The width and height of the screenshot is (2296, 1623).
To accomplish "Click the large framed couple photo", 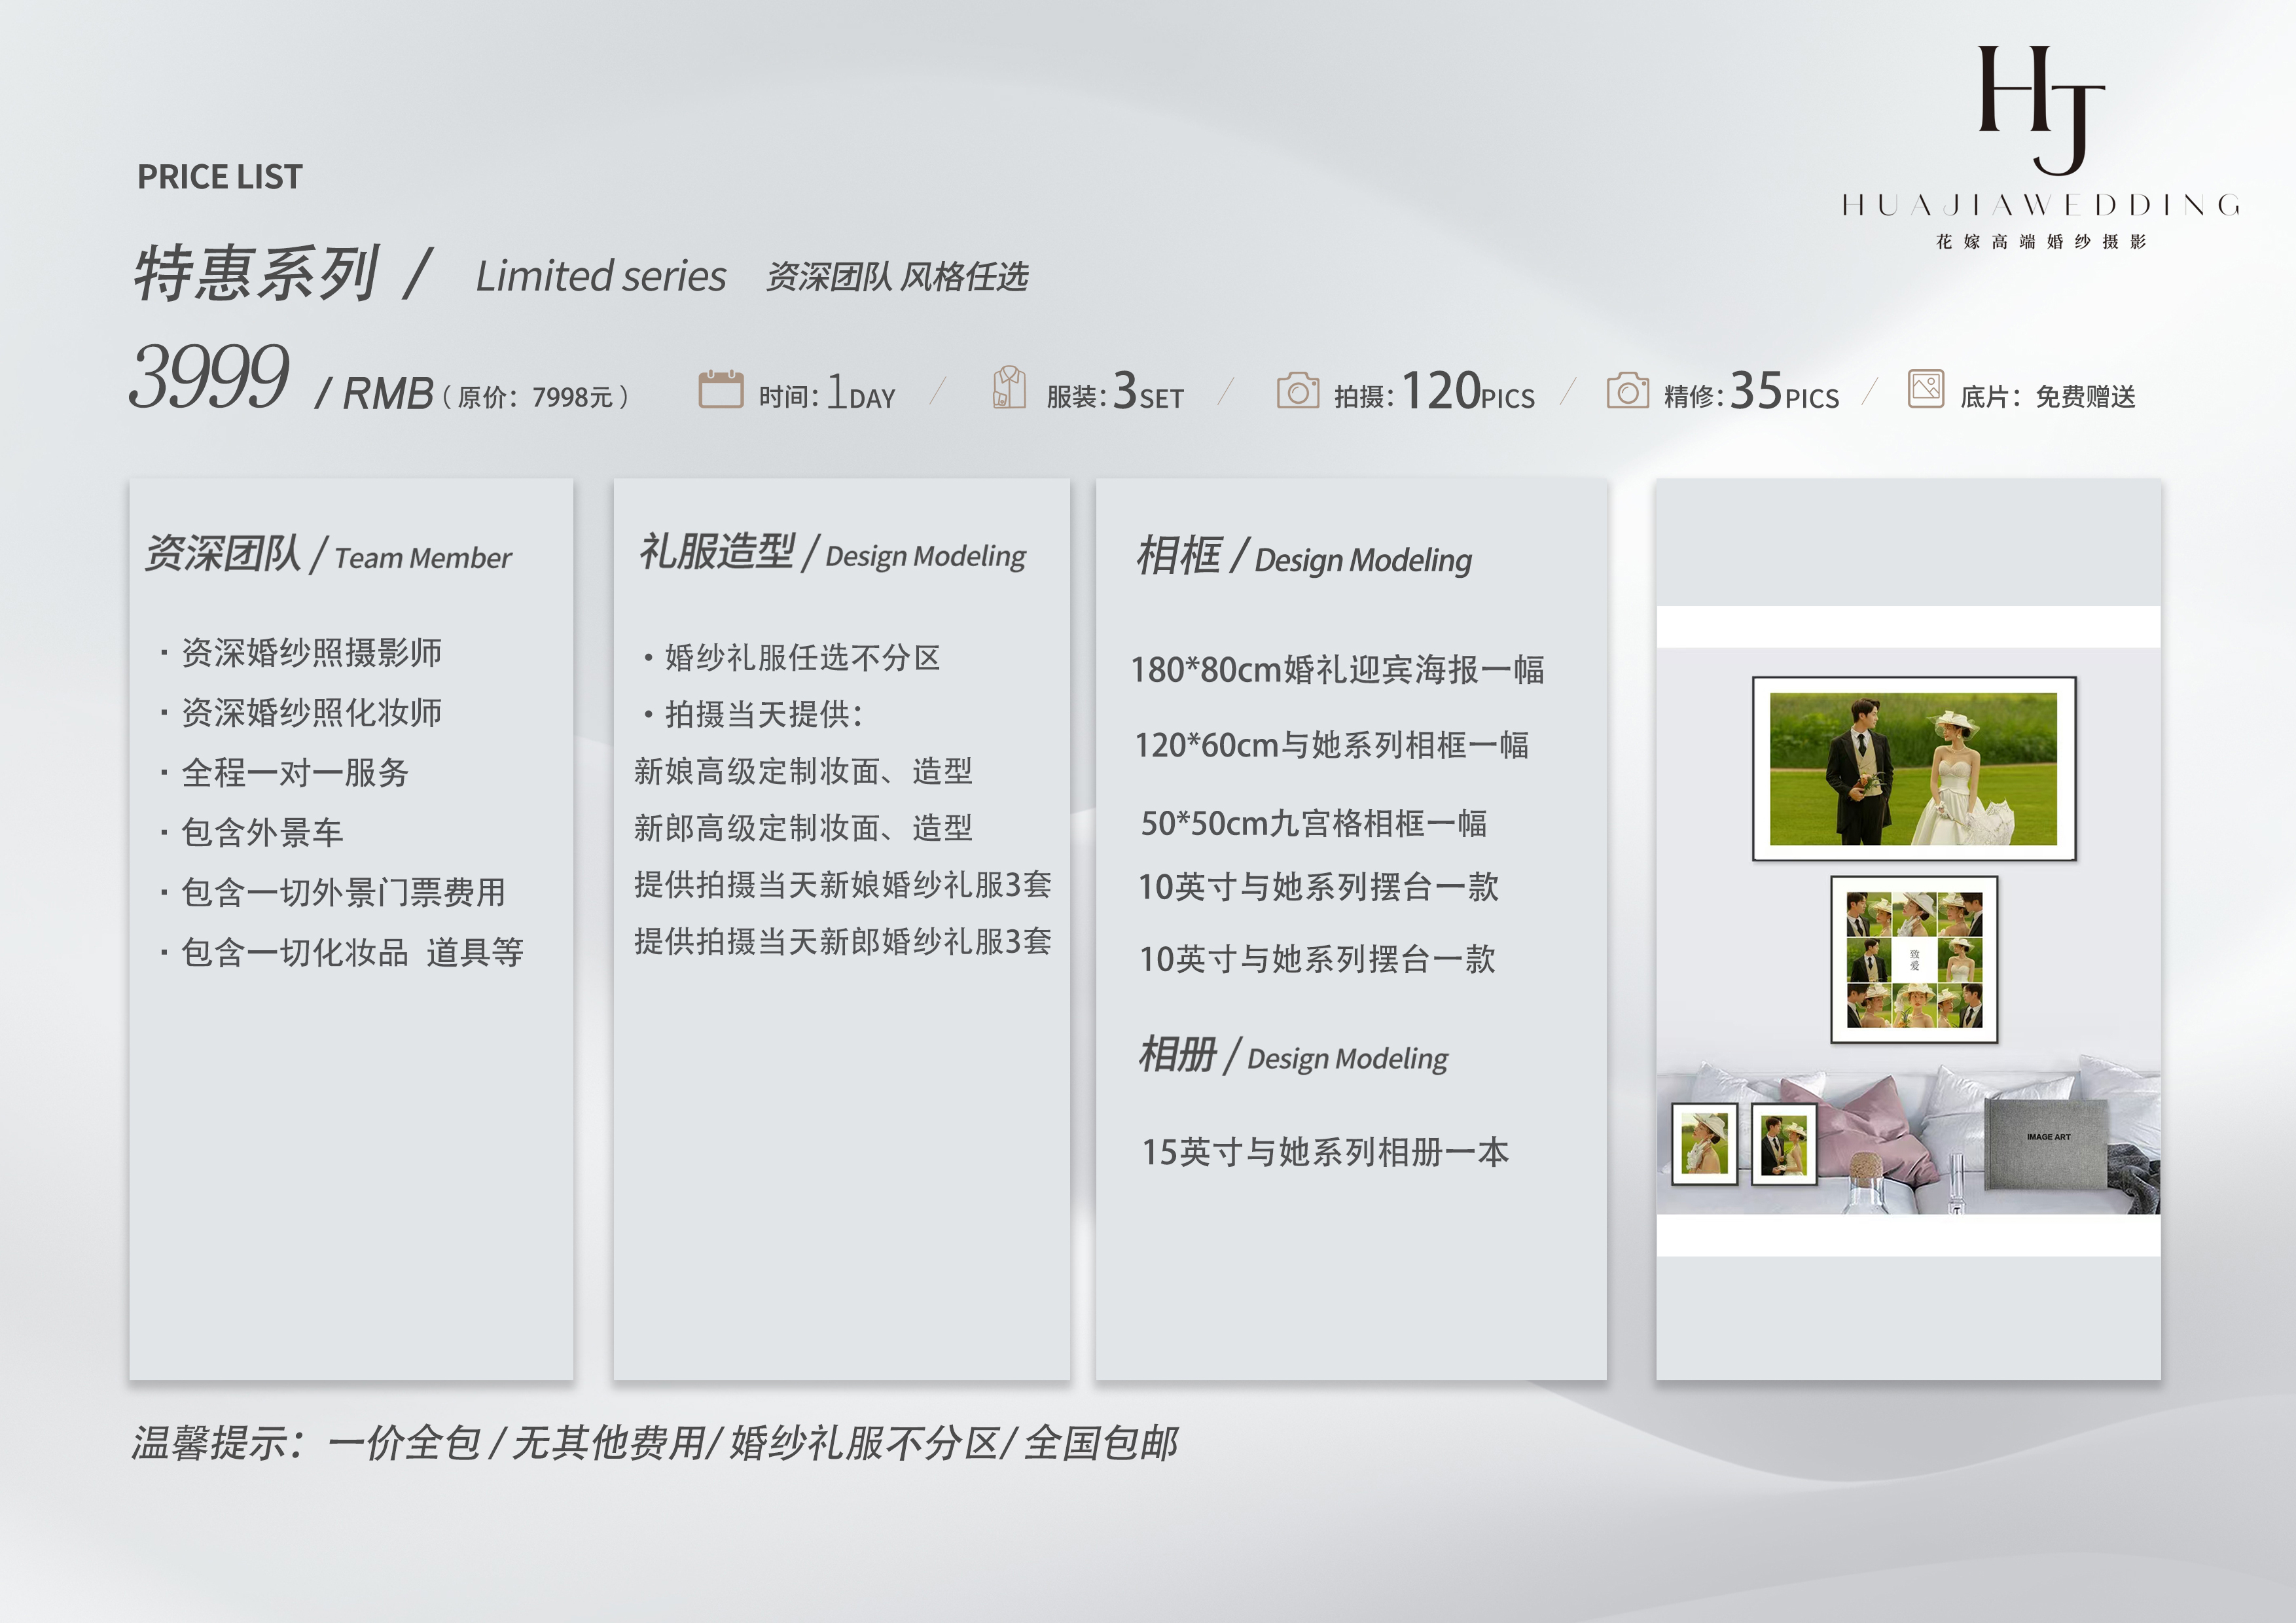I will [1913, 769].
